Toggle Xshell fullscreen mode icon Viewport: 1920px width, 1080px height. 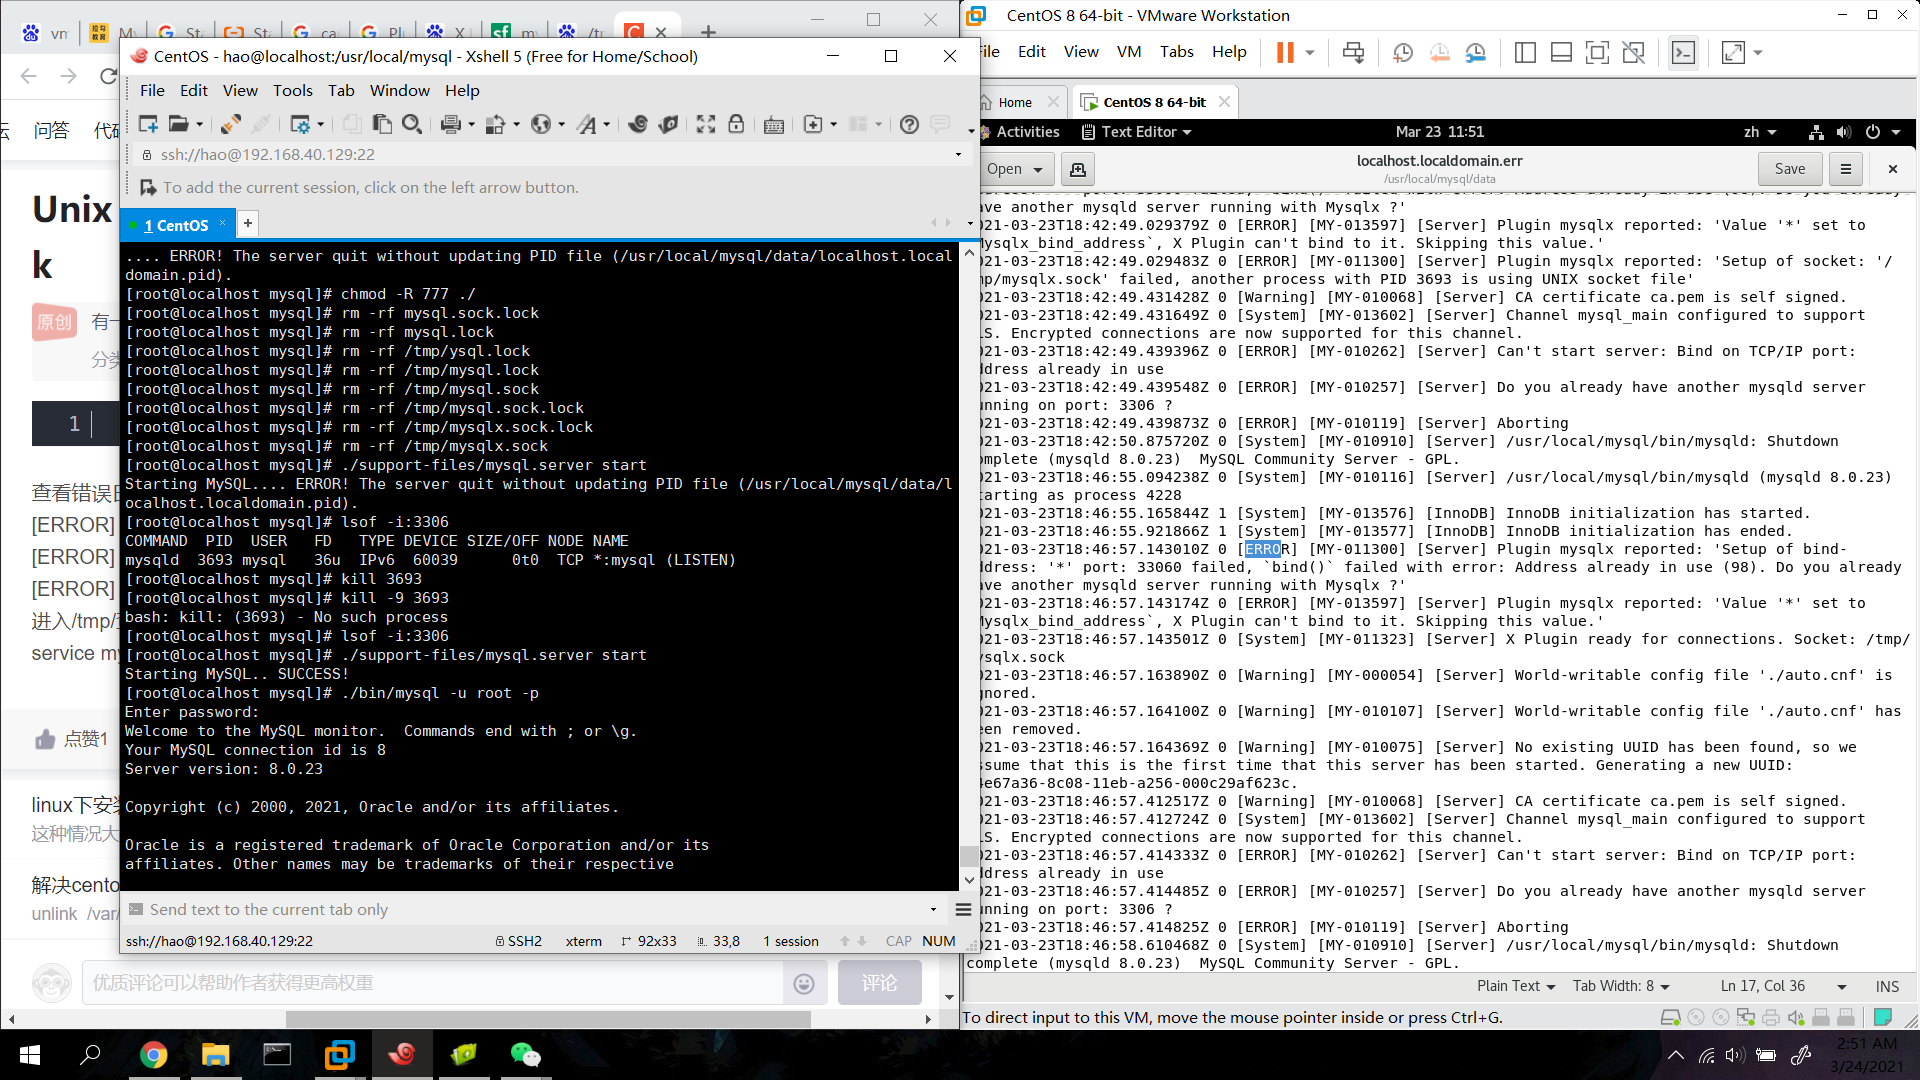point(706,124)
